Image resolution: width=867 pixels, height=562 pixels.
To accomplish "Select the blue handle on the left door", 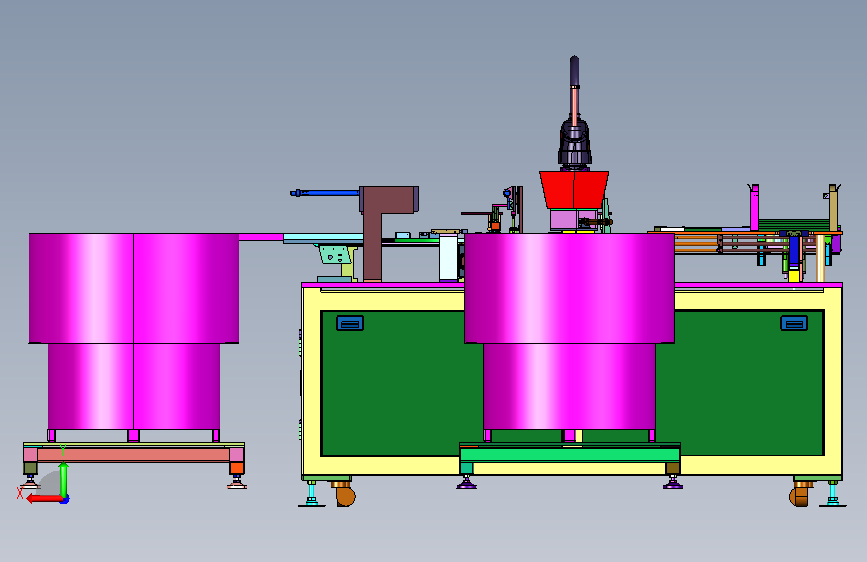I will coord(350,323).
